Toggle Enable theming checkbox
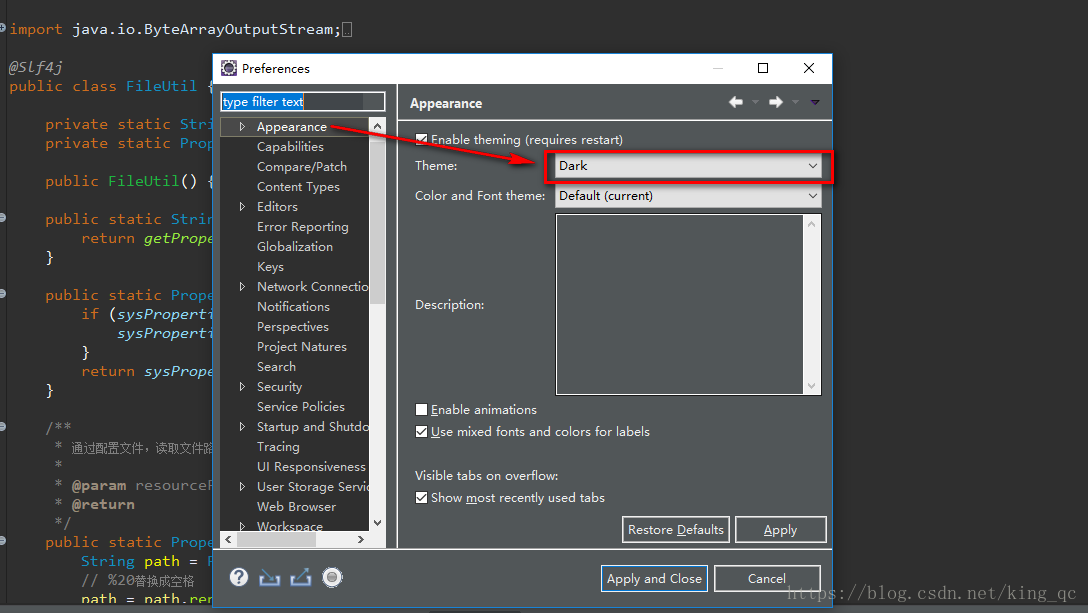The image size is (1088, 613). [x=421, y=140]
